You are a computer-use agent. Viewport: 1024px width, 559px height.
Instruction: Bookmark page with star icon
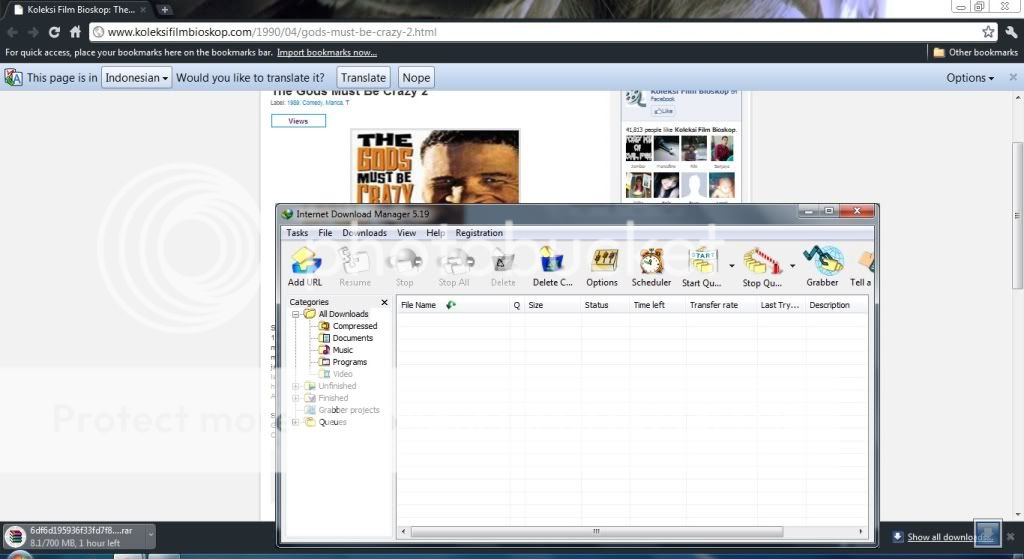988,32
